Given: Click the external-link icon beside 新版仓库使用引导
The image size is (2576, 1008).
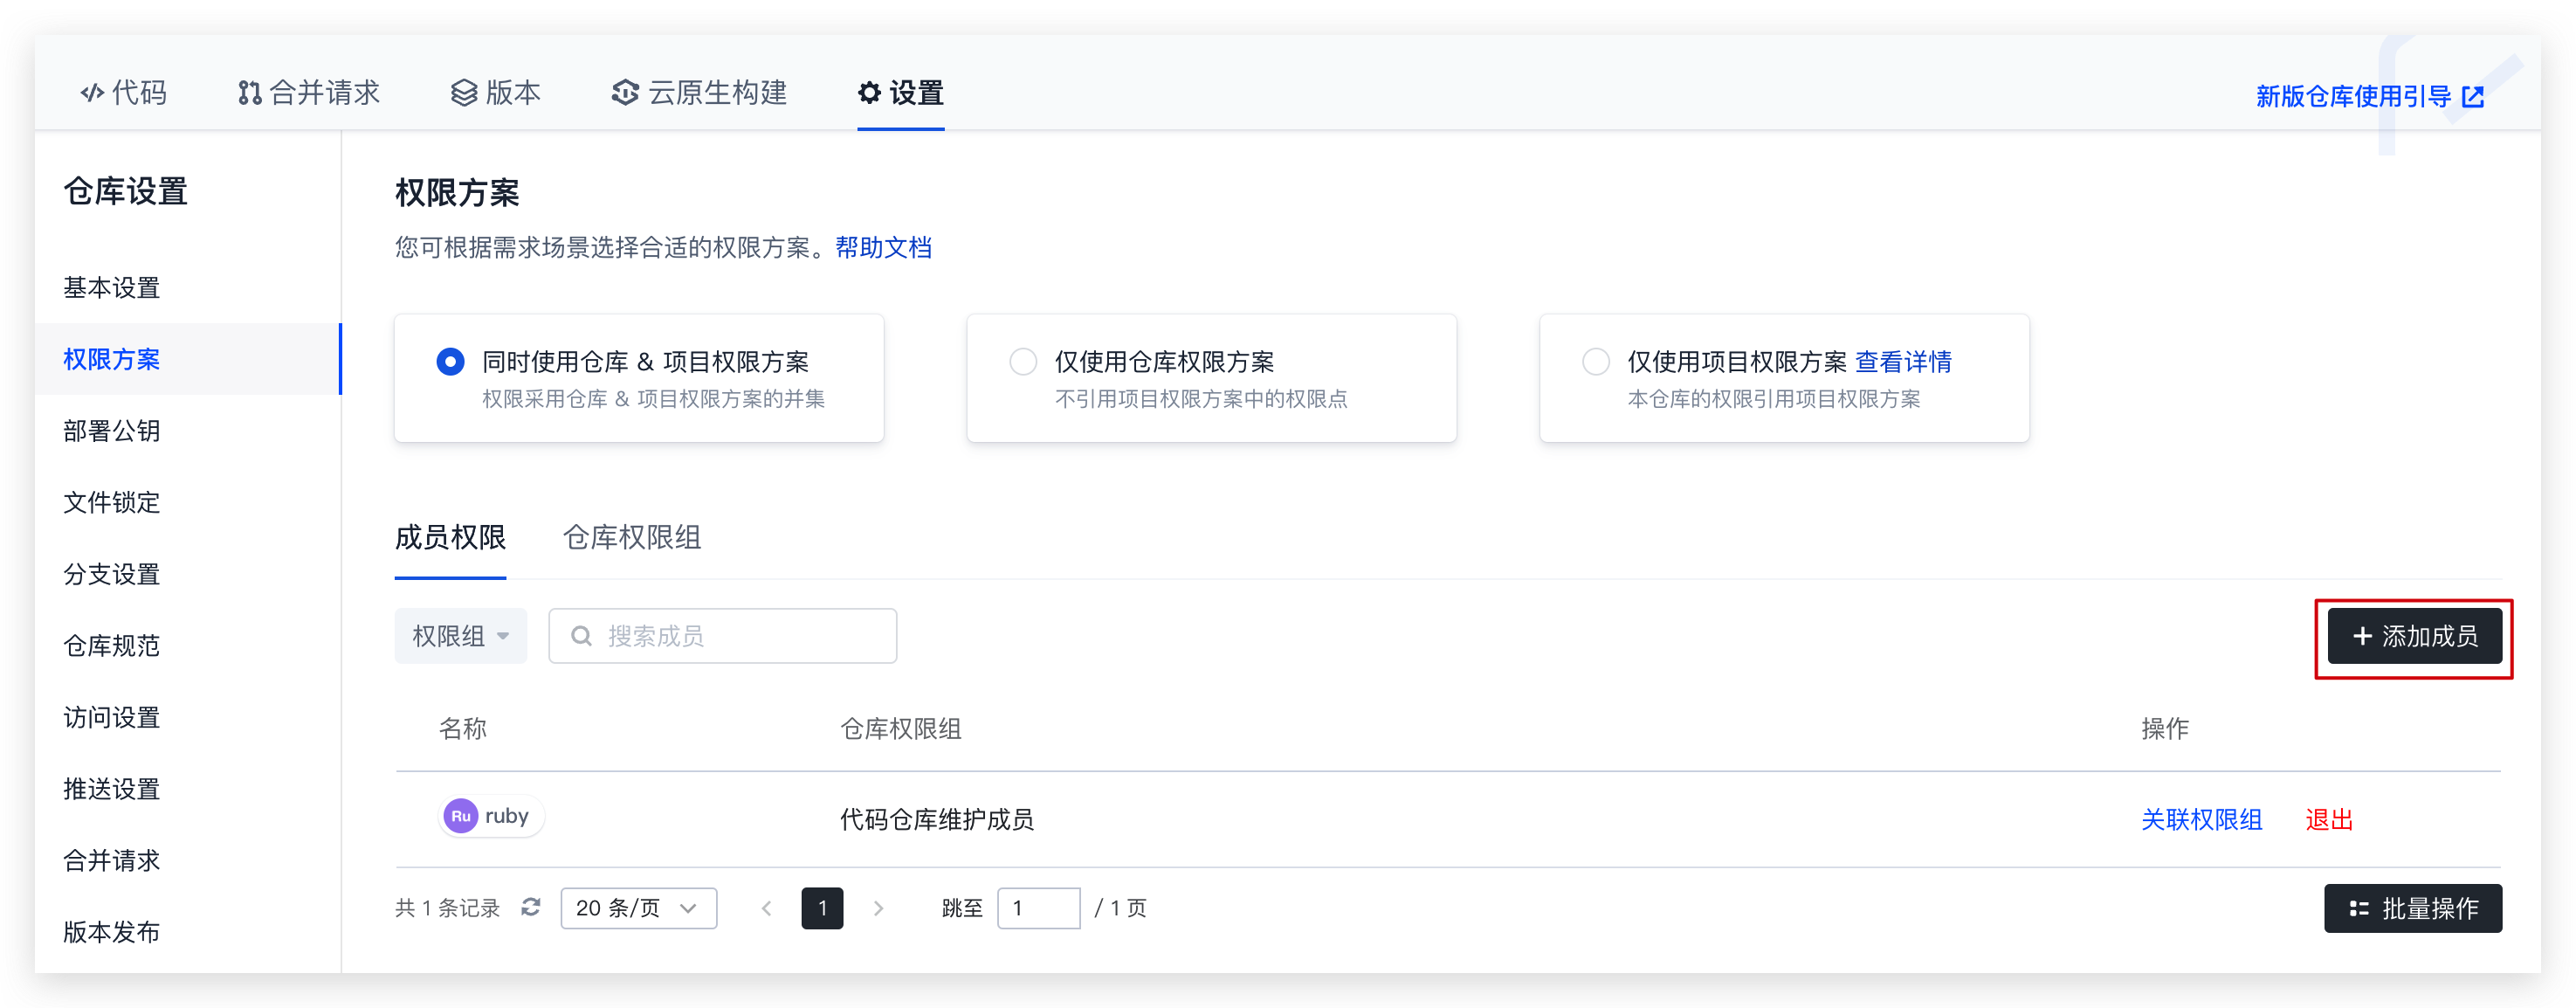Looking at the screenshot, I should point(2473,97).
